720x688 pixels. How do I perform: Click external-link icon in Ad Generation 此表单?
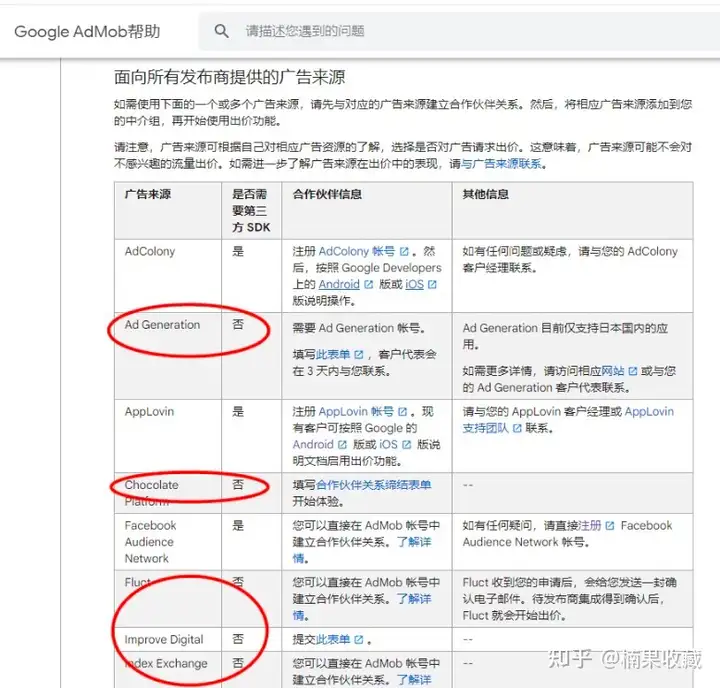(x=359, y=355)
